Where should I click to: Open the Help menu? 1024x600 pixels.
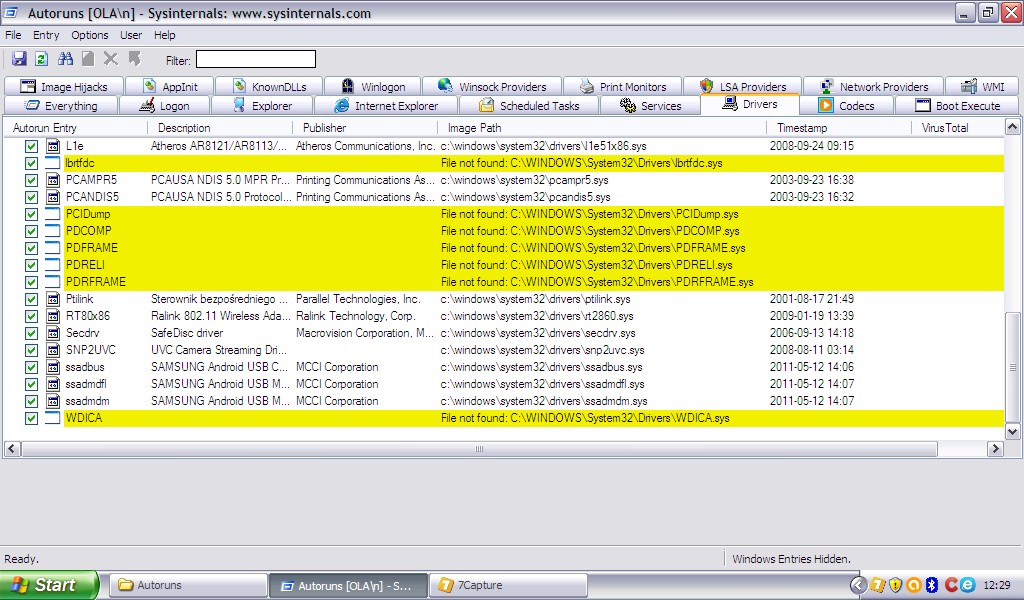point(165,35)
